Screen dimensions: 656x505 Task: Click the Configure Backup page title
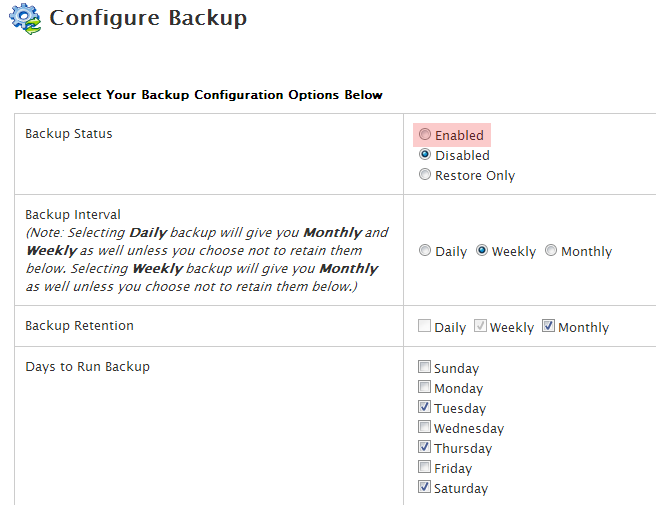click(148, 18)
